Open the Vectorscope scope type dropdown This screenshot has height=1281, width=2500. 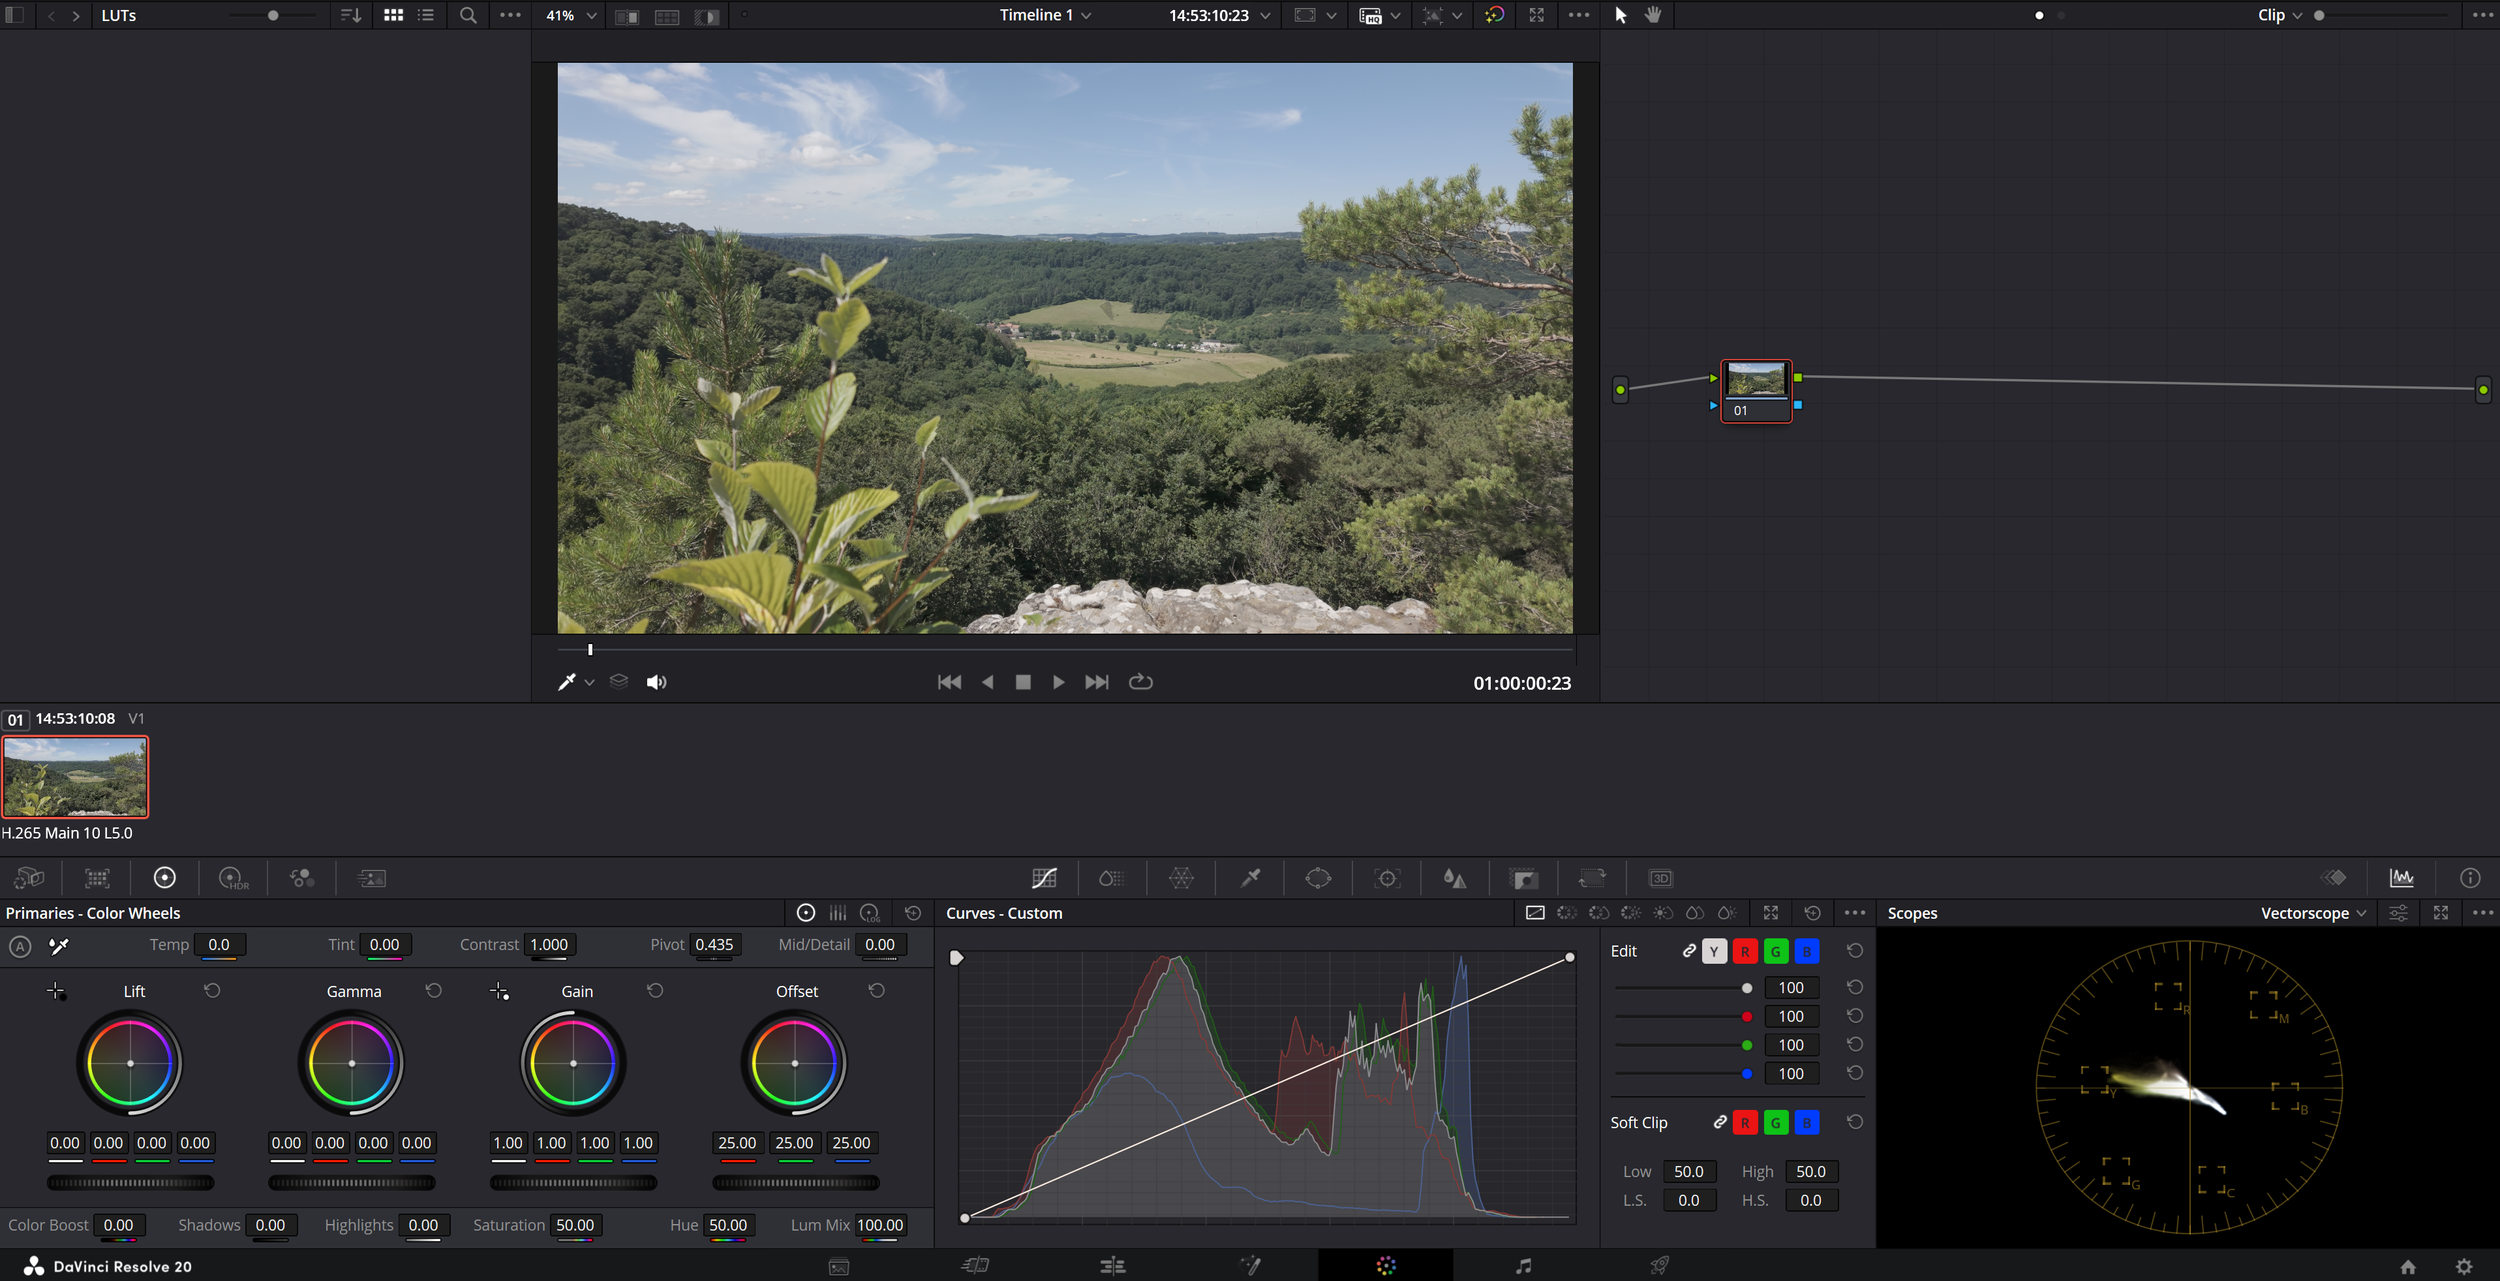2313,913
